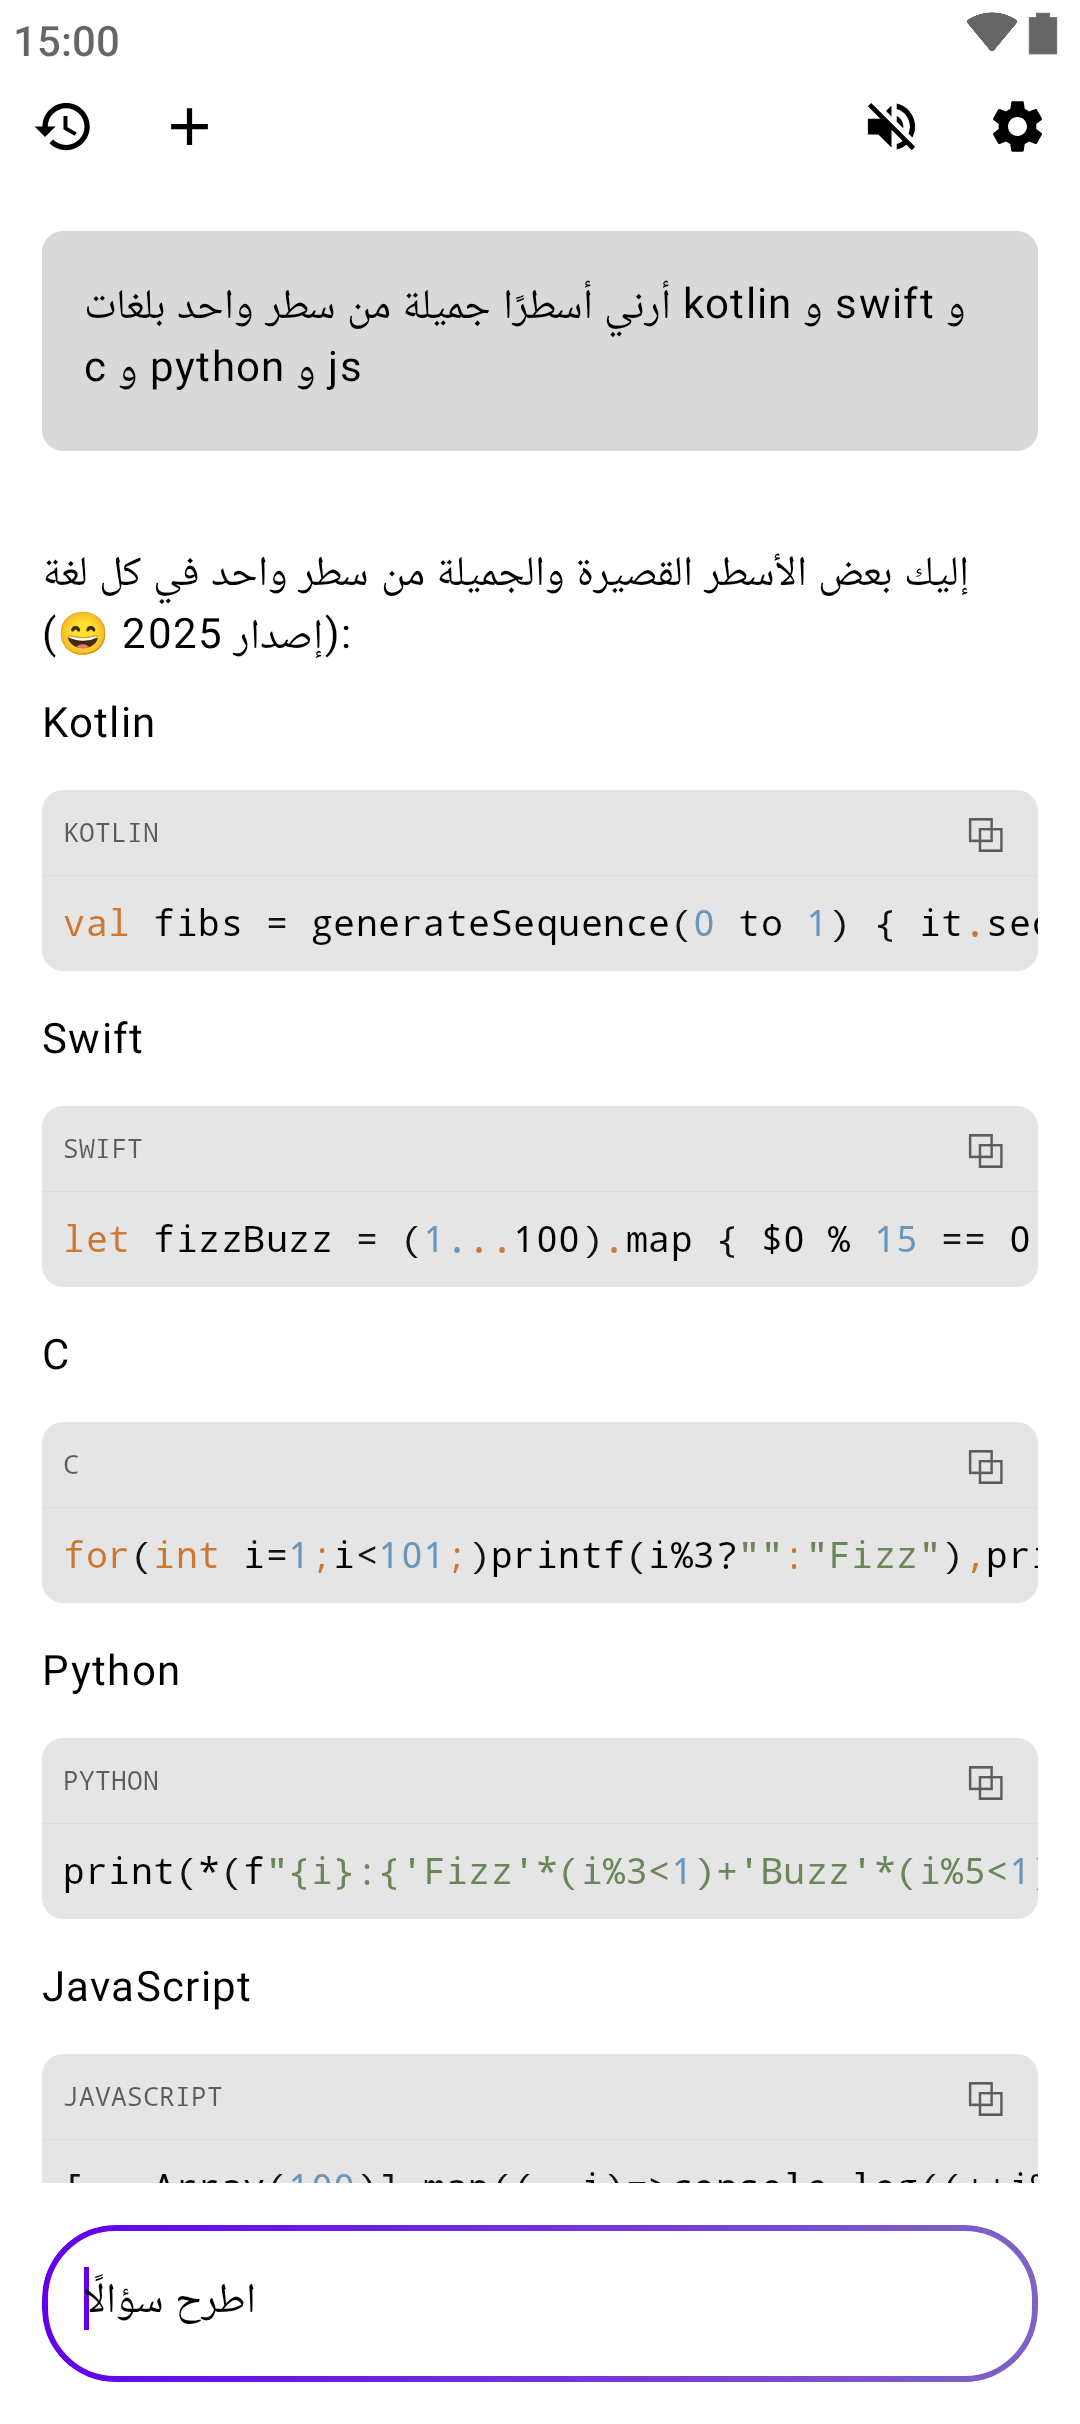
Task: Tap the Wi-Fi status bar icon
Action: tap(991, 32)
